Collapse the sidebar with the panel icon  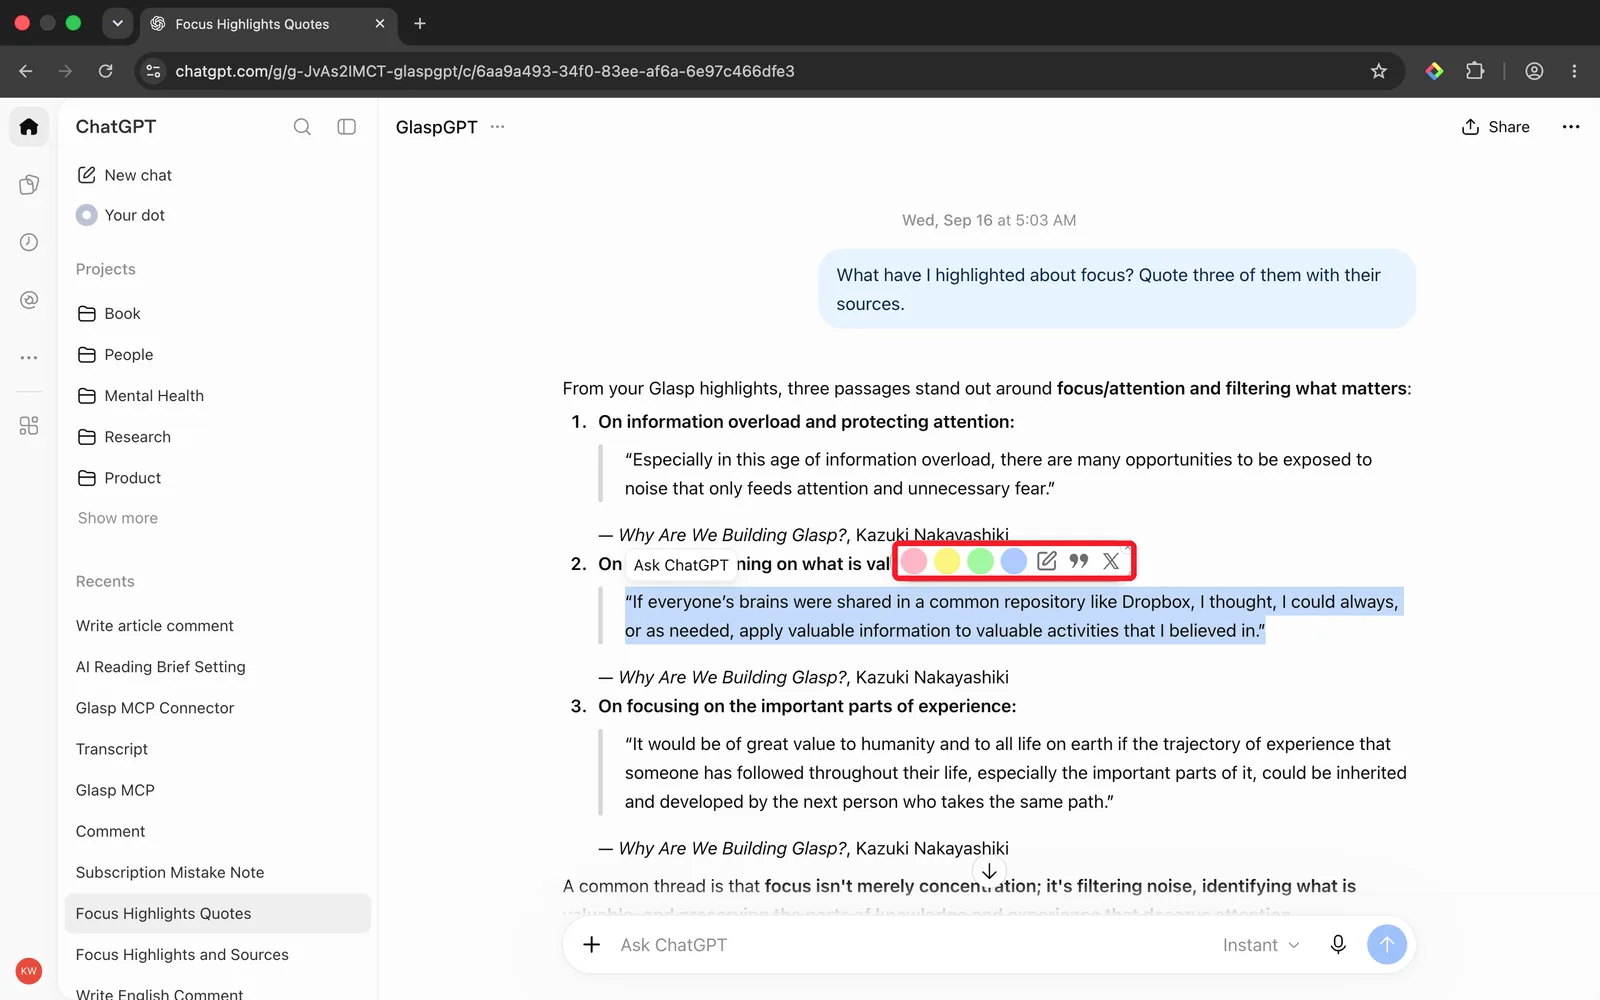tap(347, 127)
